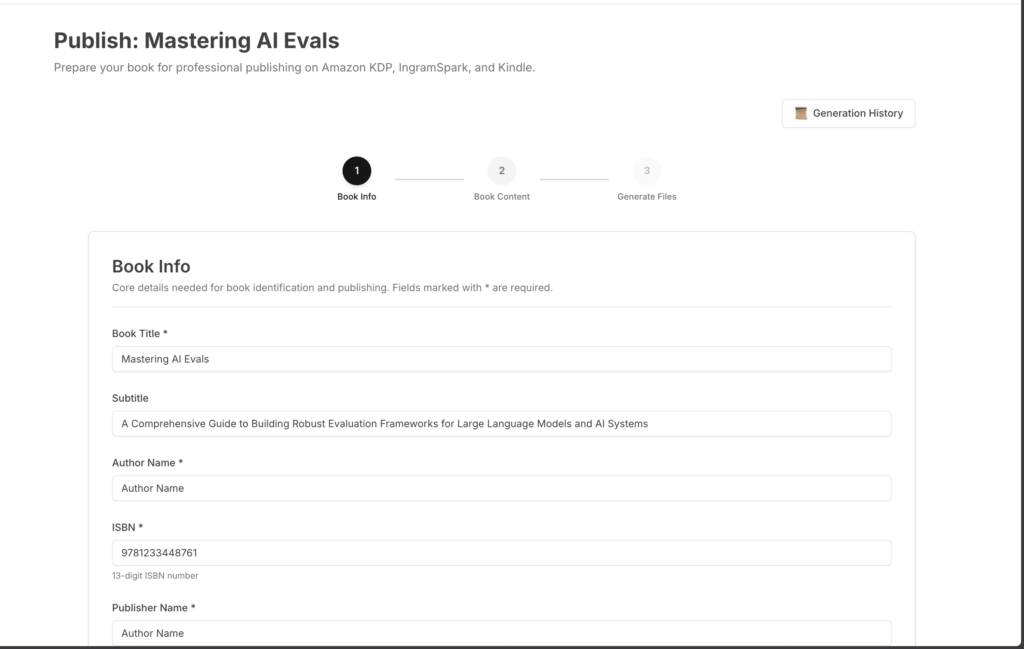The image size is (1024, 649).
Task: Select step 1 circle in progress stepper
Action: [x=357, y=171]
